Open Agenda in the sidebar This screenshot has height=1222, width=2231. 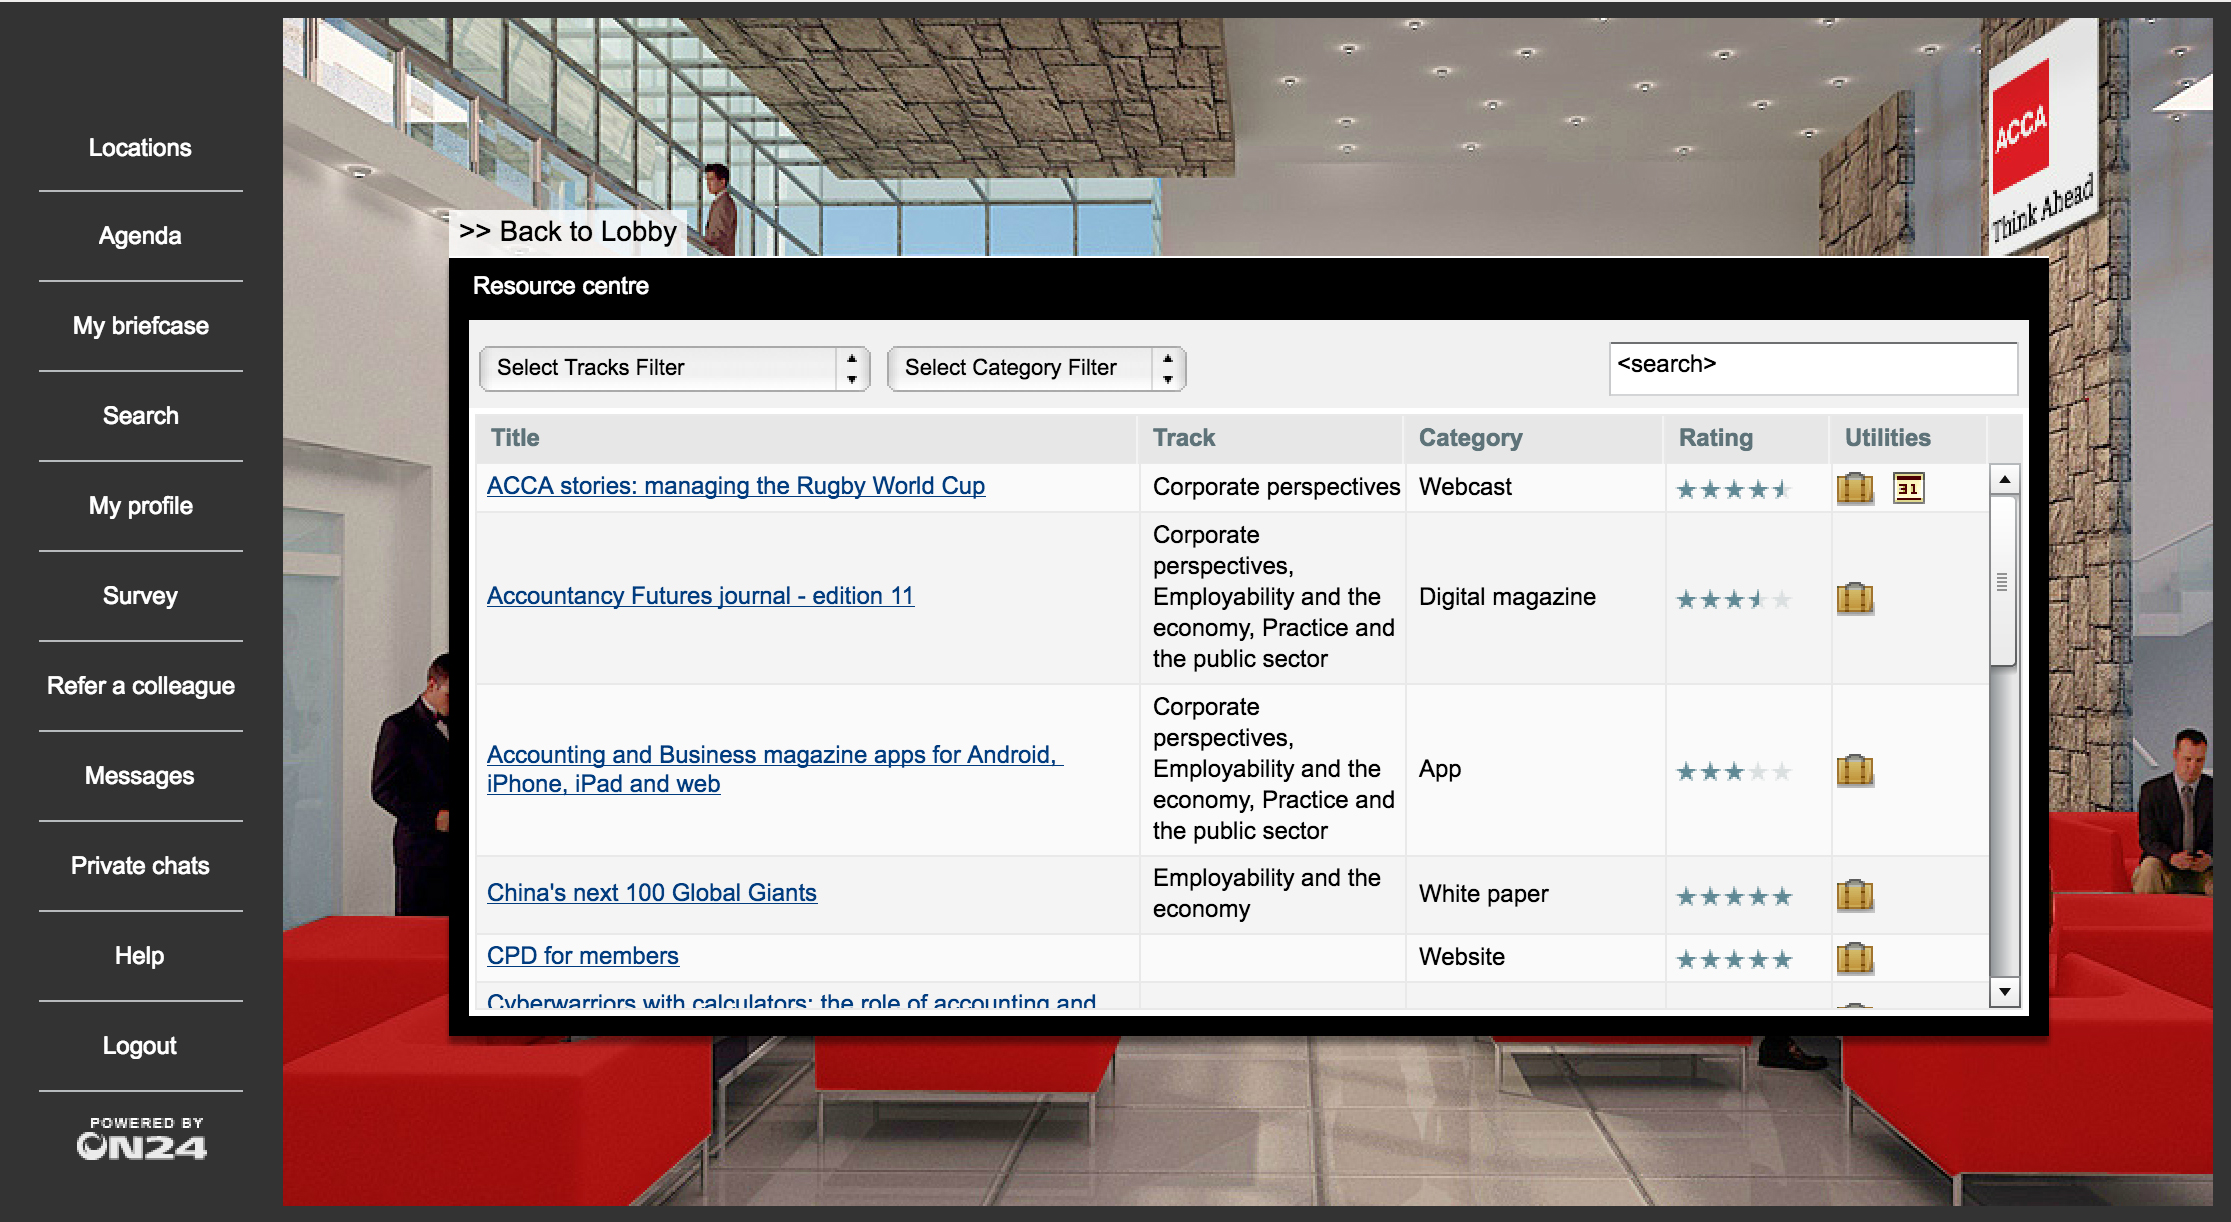140,236
